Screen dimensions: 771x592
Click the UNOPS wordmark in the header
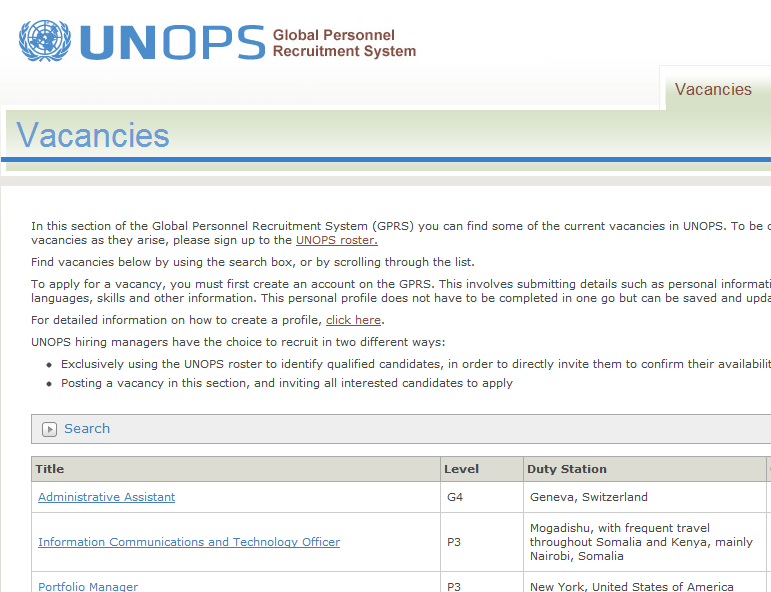[172, 42]
